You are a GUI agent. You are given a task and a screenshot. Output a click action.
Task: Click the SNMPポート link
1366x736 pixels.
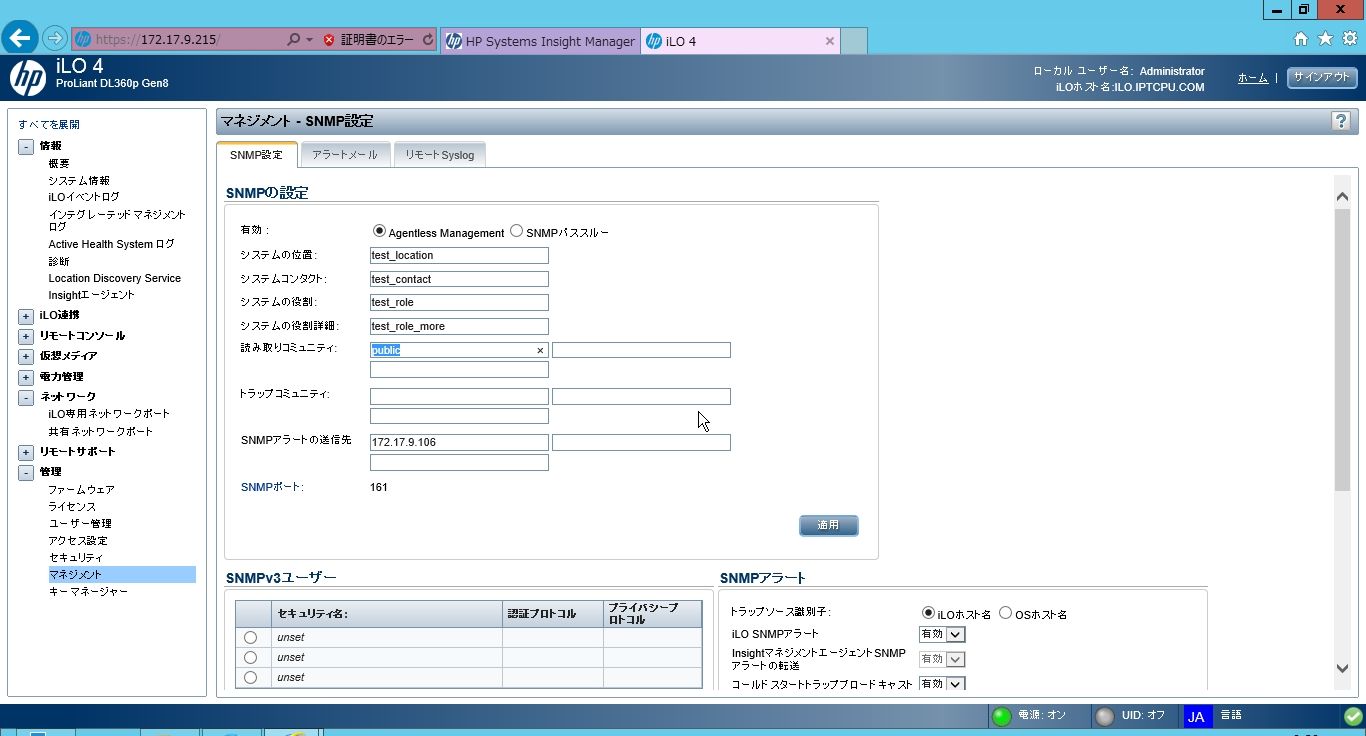click(272, 487)
